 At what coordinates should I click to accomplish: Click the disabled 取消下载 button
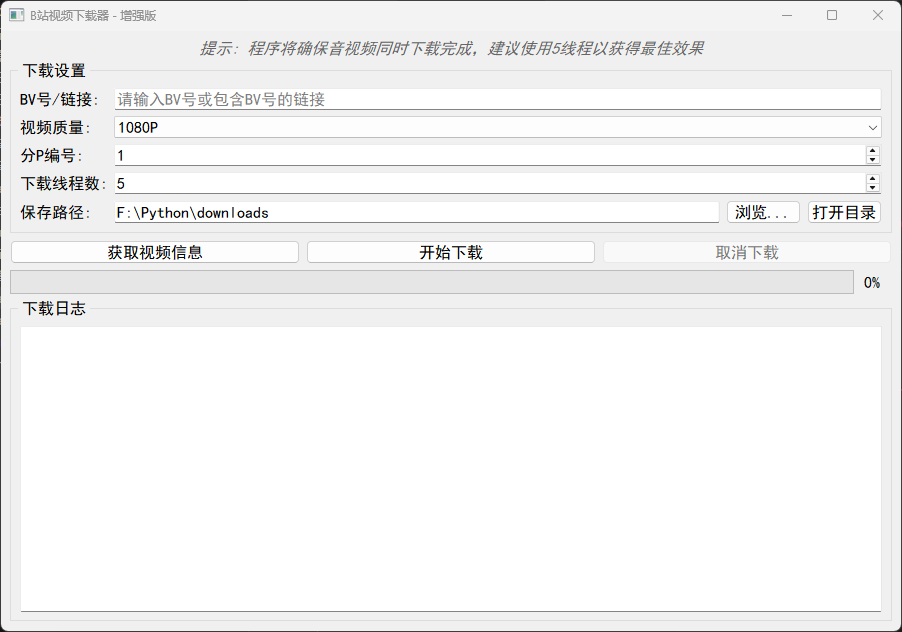746,251
